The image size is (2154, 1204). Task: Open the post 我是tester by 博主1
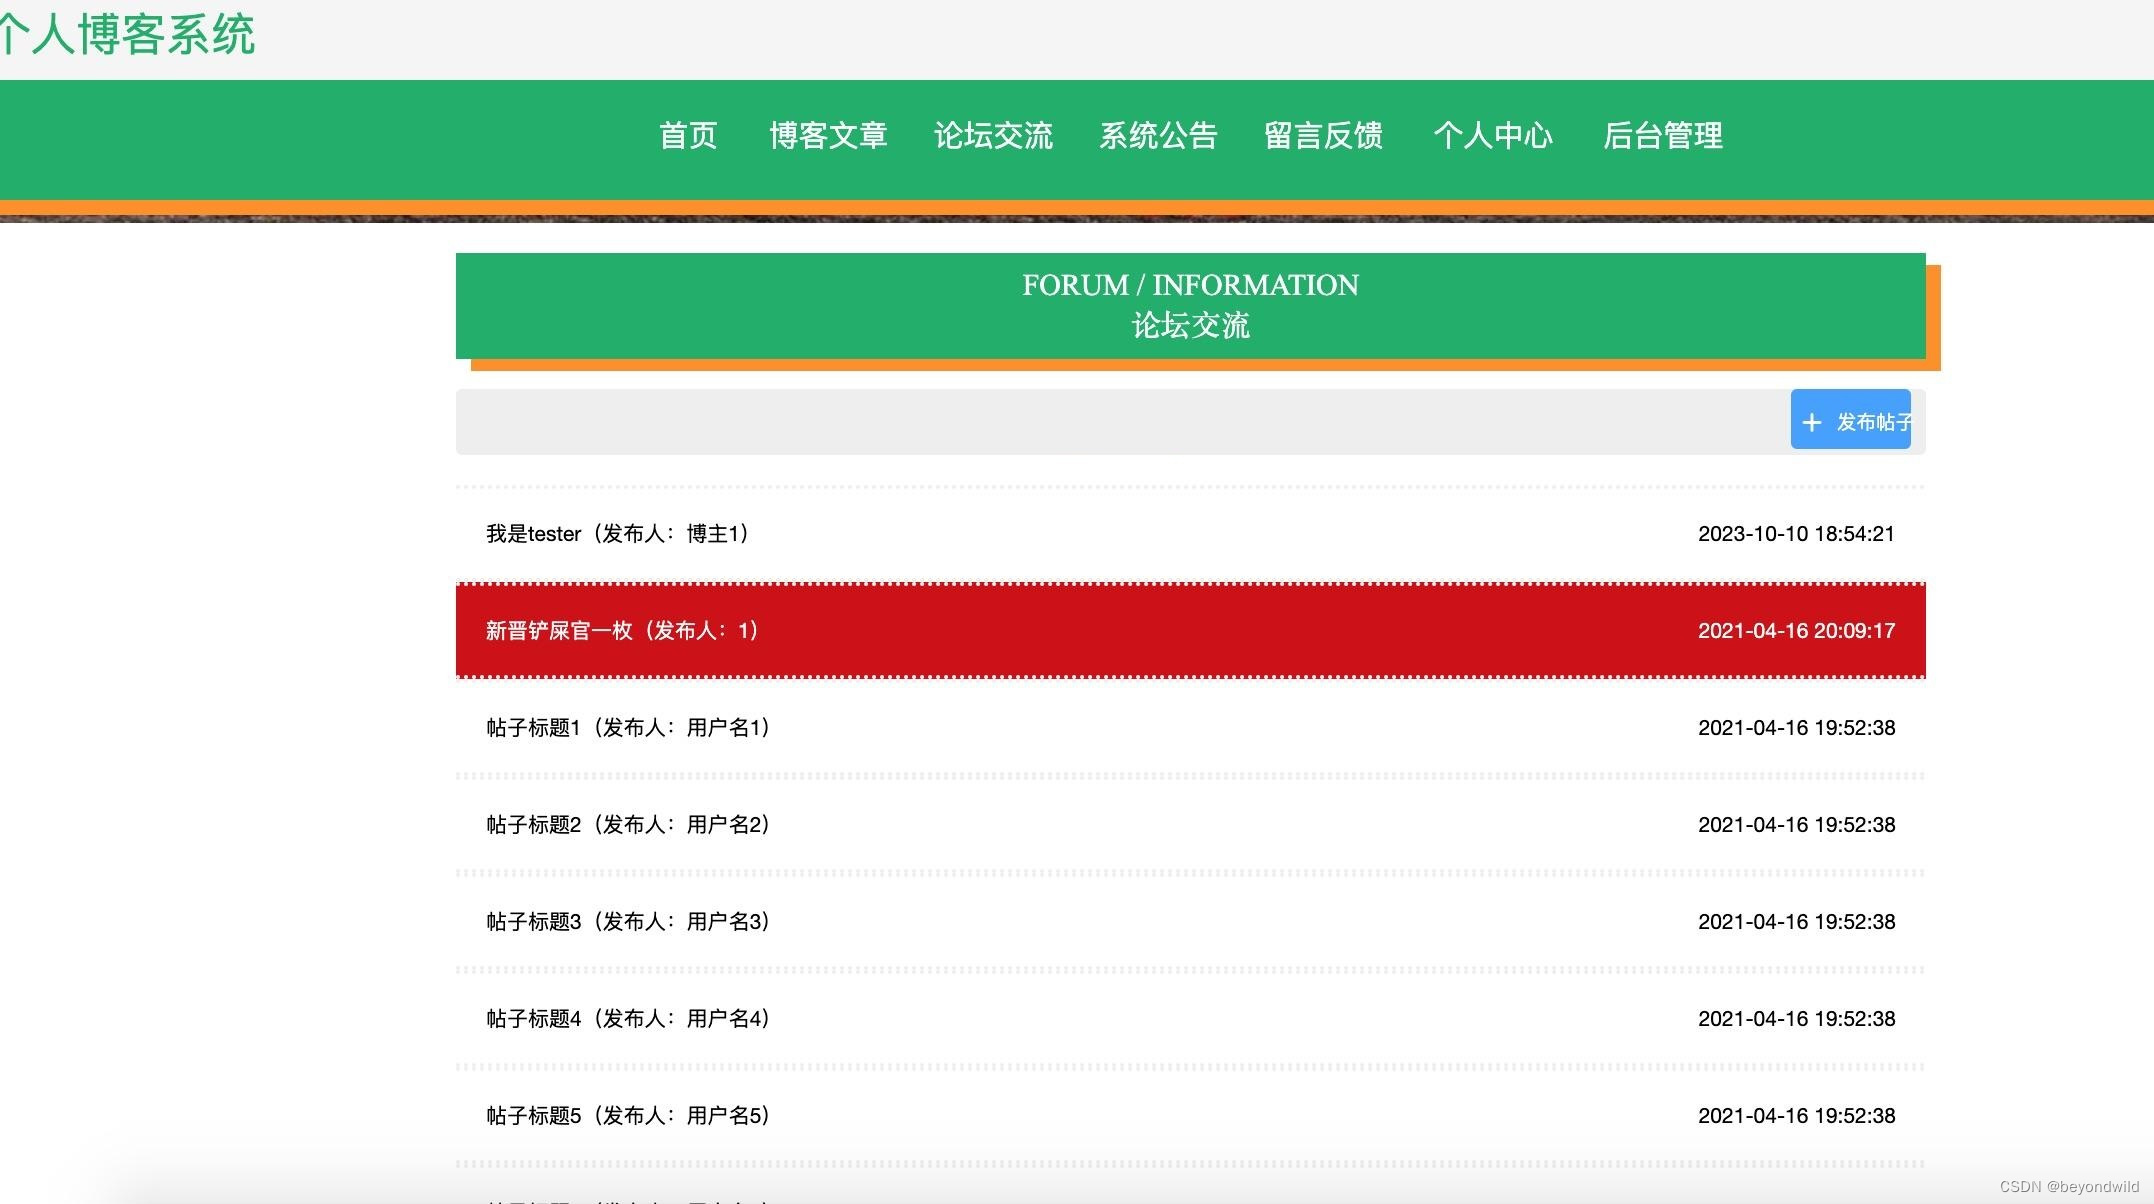pyautogui.click(x=615, y=533)
